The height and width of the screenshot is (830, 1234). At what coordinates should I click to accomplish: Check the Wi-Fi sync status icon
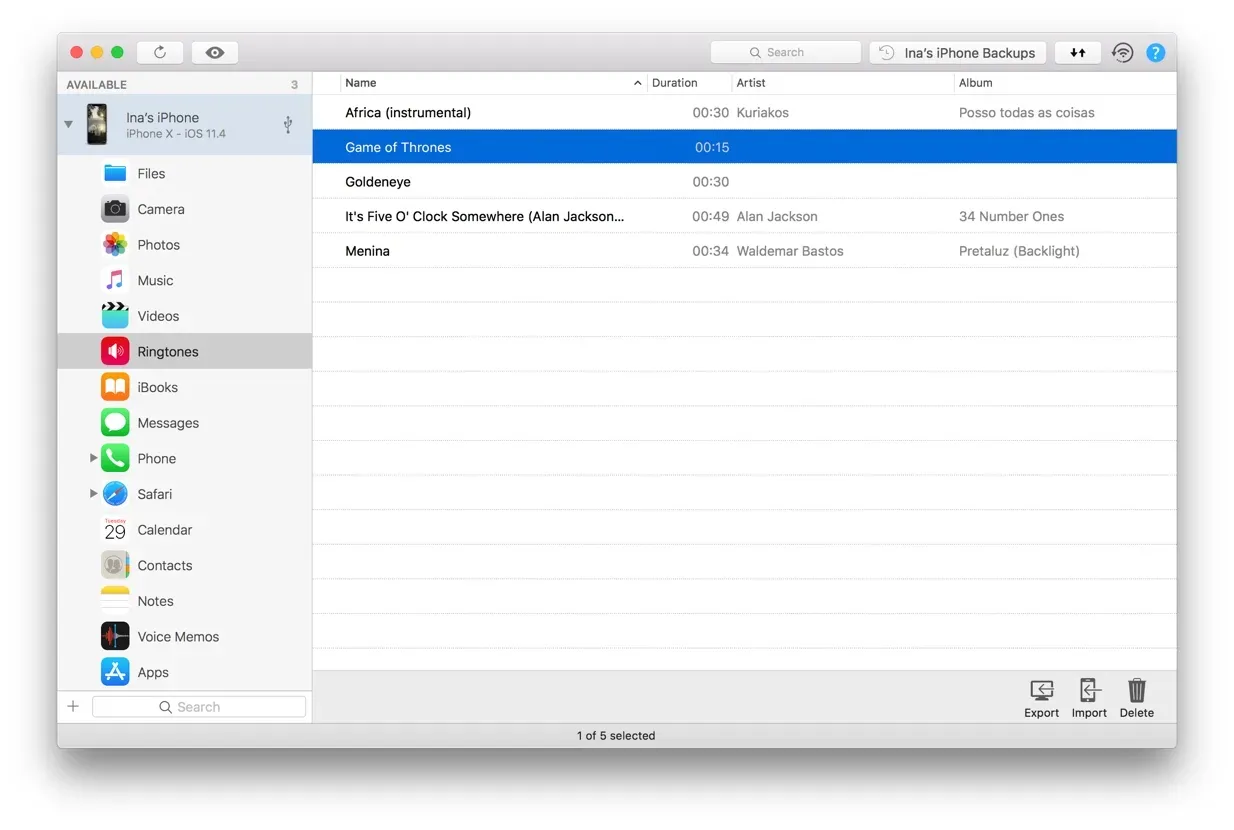(x=1121, y=52)
